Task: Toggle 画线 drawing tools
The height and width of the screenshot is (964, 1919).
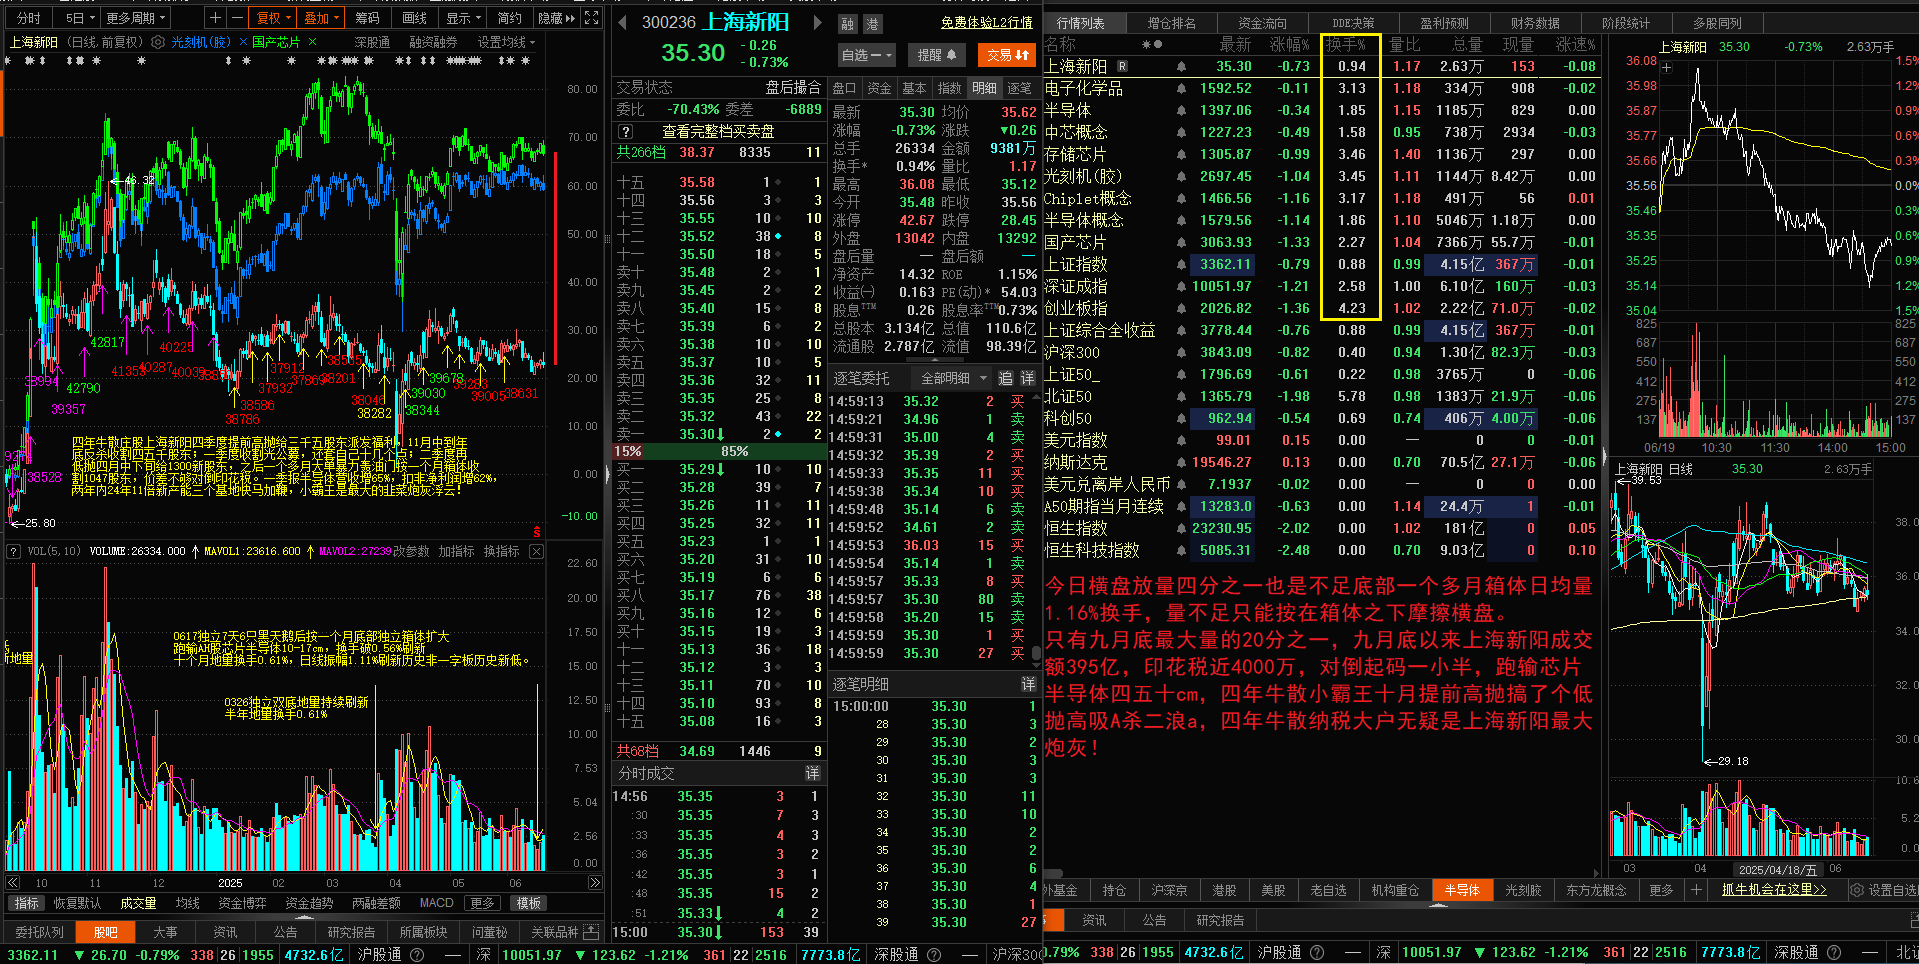Action: pyautogui.click(x=414, y=18)
